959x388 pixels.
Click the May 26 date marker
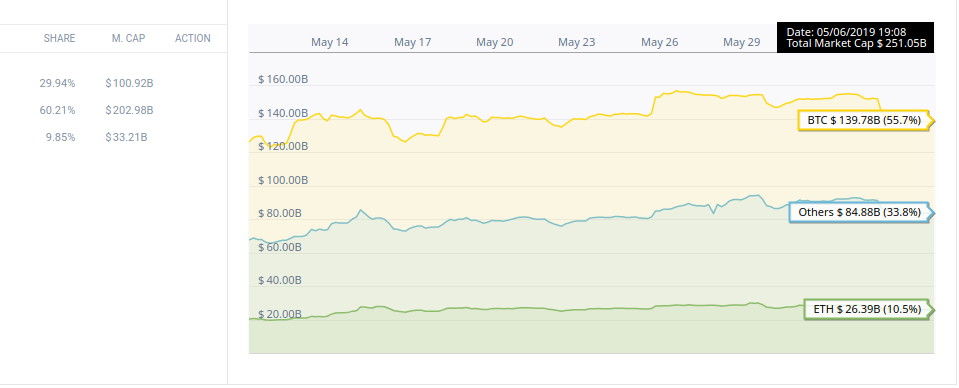point(660,42)
